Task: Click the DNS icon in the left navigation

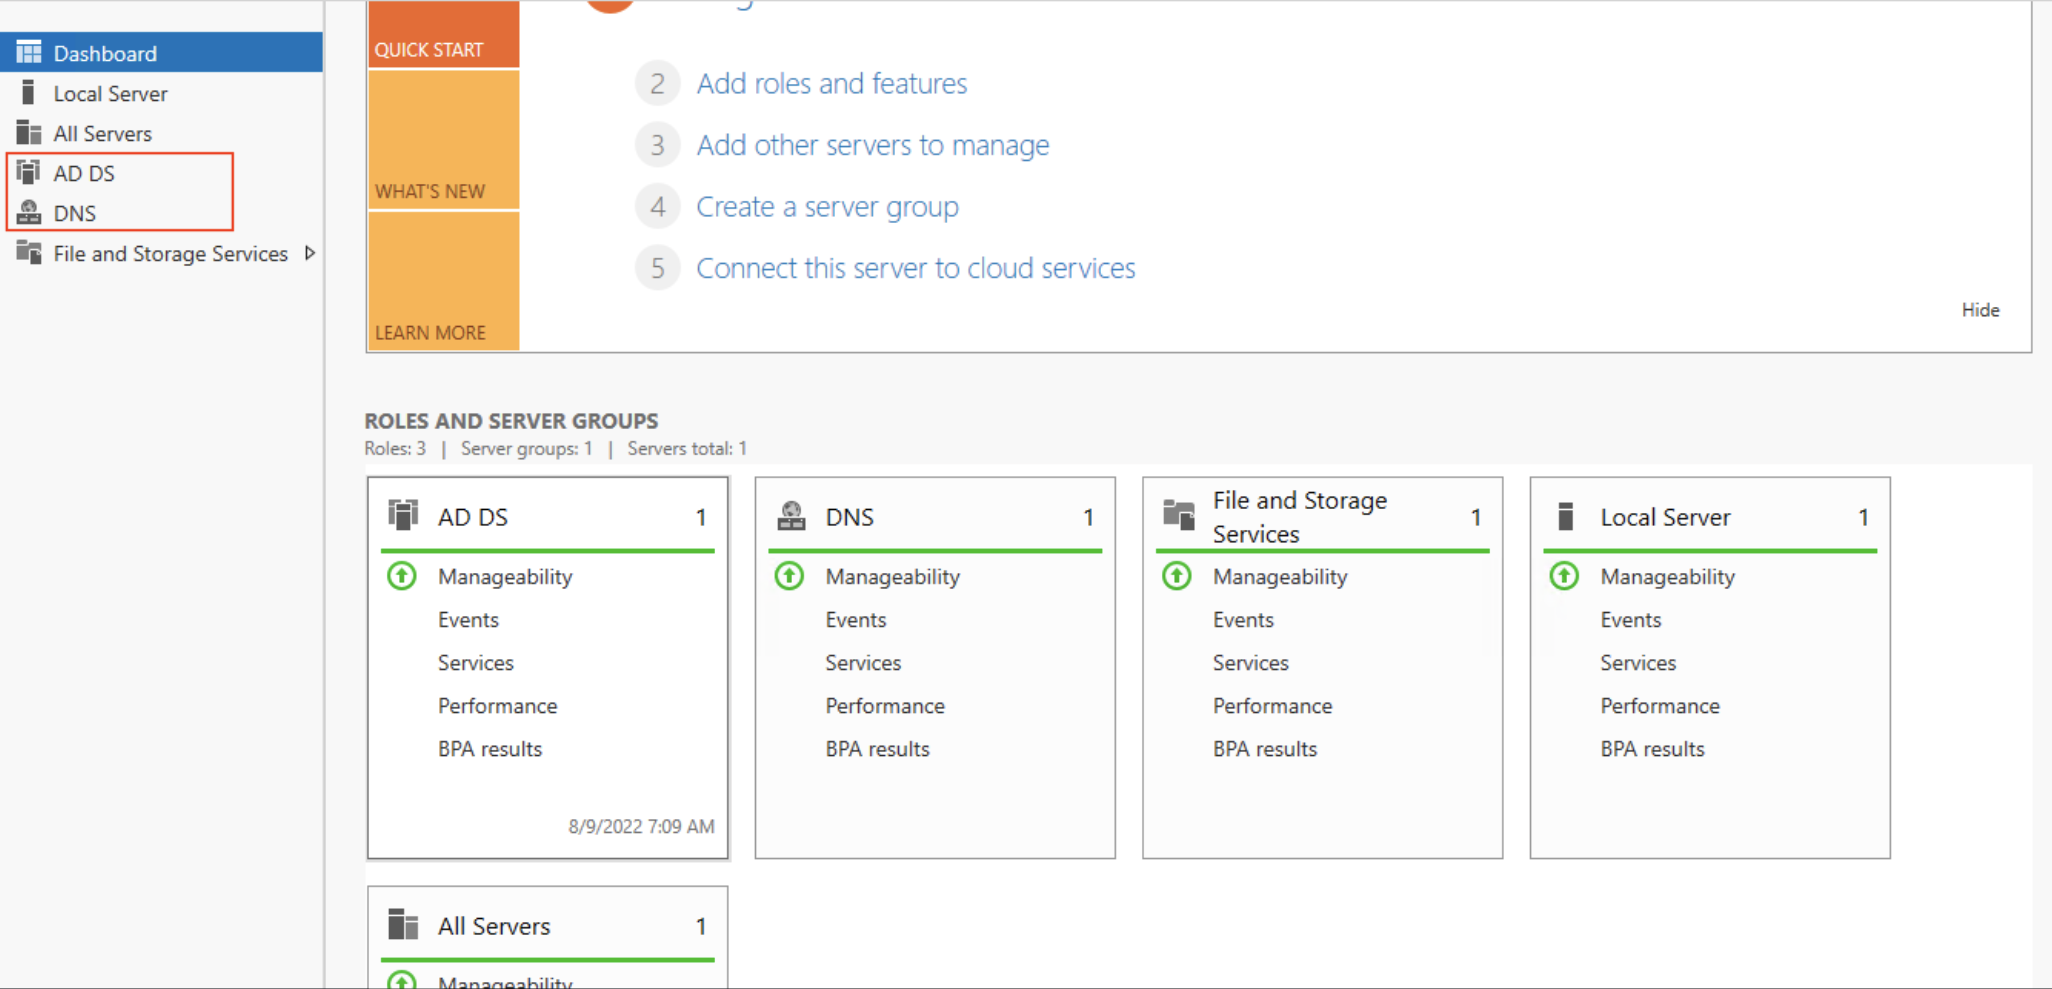Action: (x=28, y=212)
